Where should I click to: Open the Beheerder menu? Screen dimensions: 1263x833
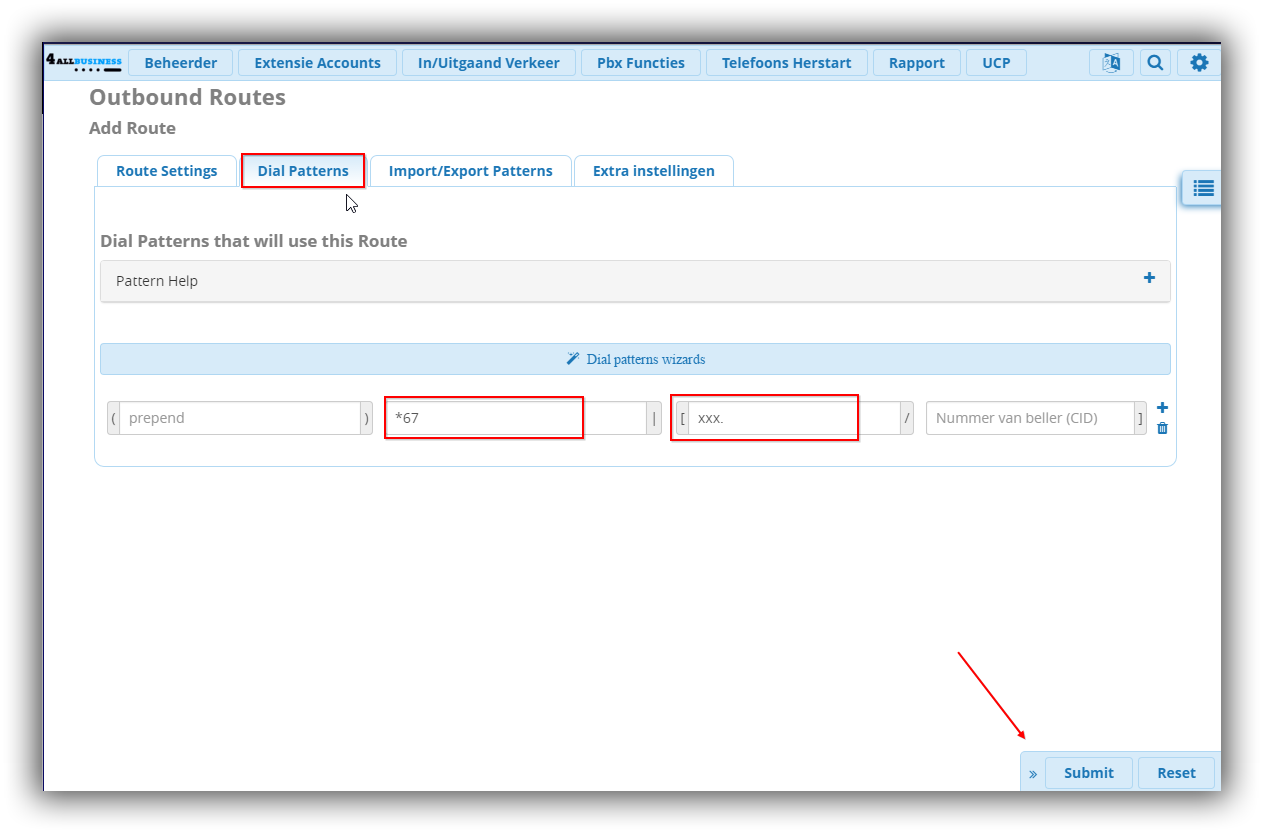pos(180,63)
